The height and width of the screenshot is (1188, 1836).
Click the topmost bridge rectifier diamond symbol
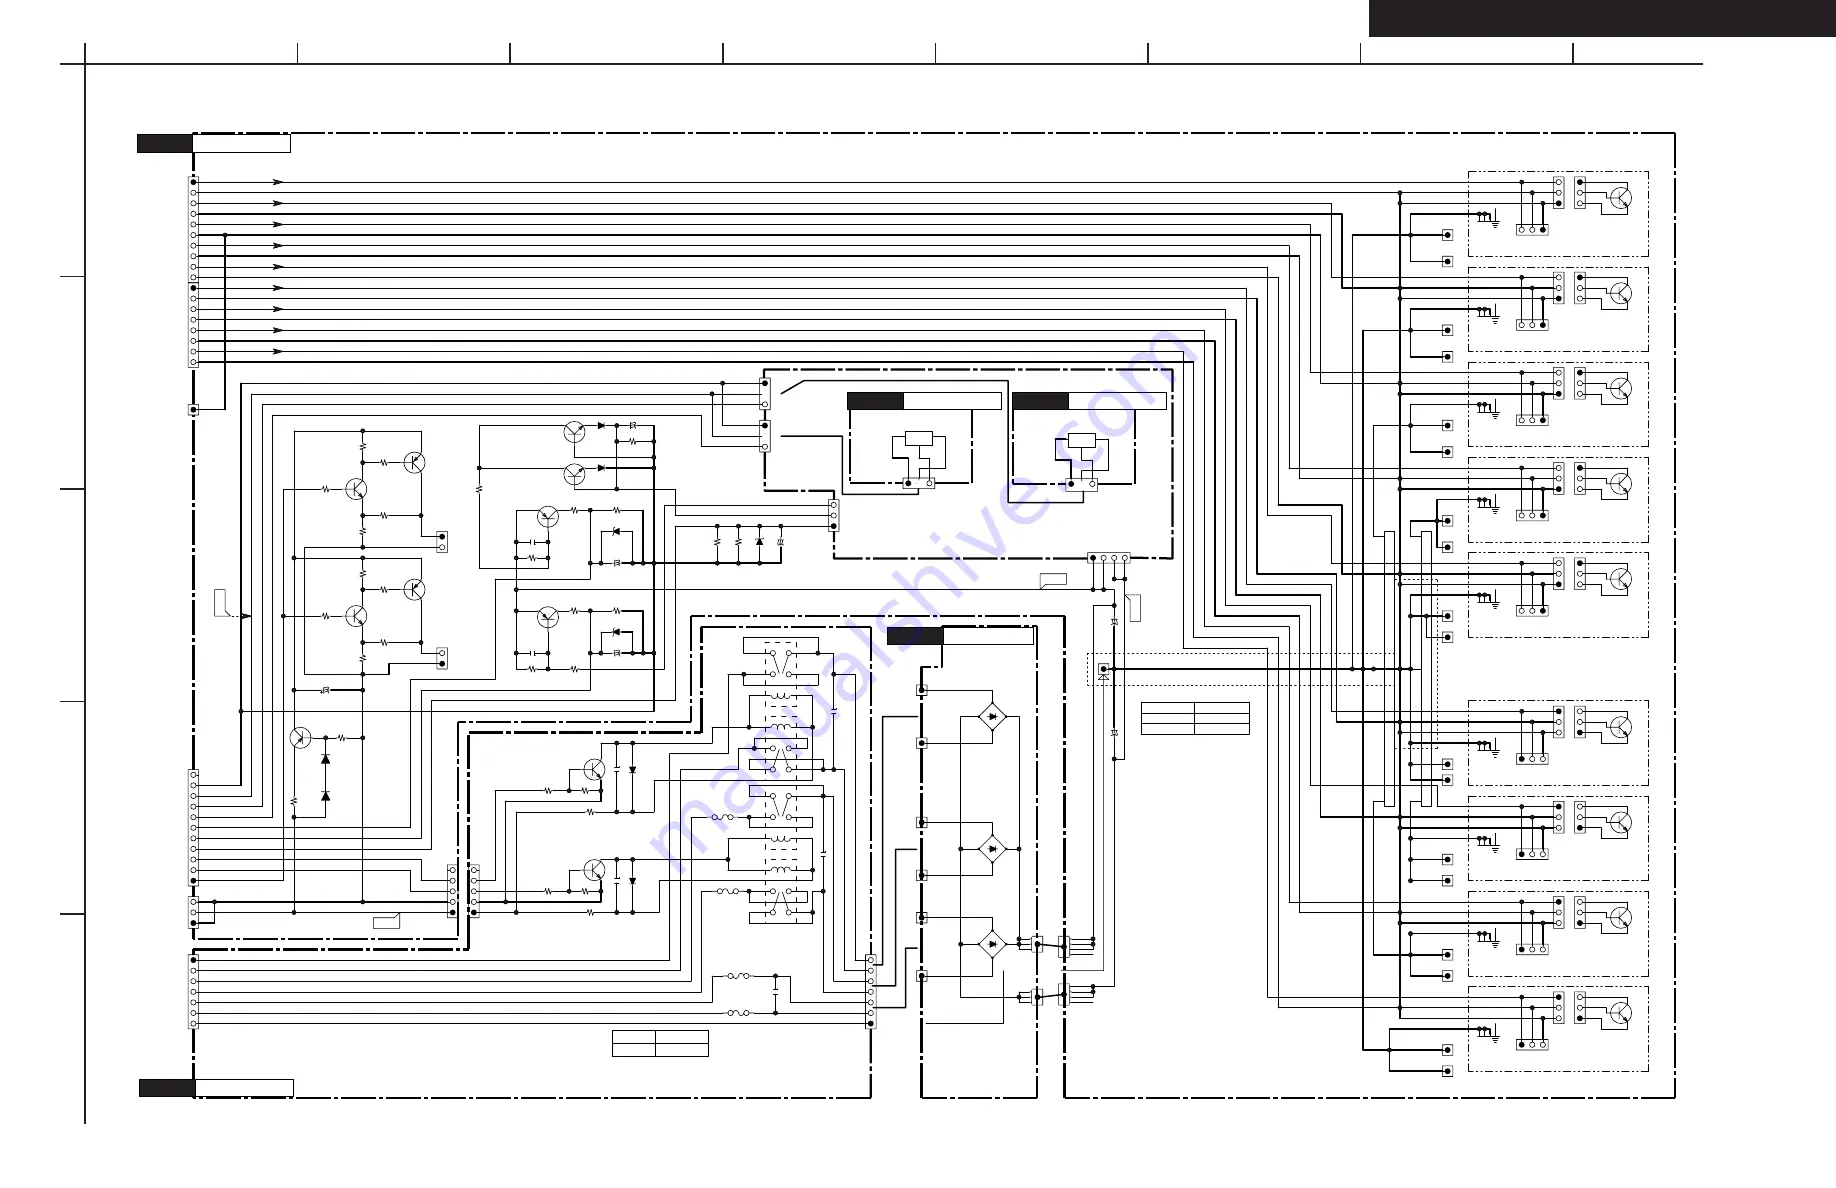click(x=991, y=716)
